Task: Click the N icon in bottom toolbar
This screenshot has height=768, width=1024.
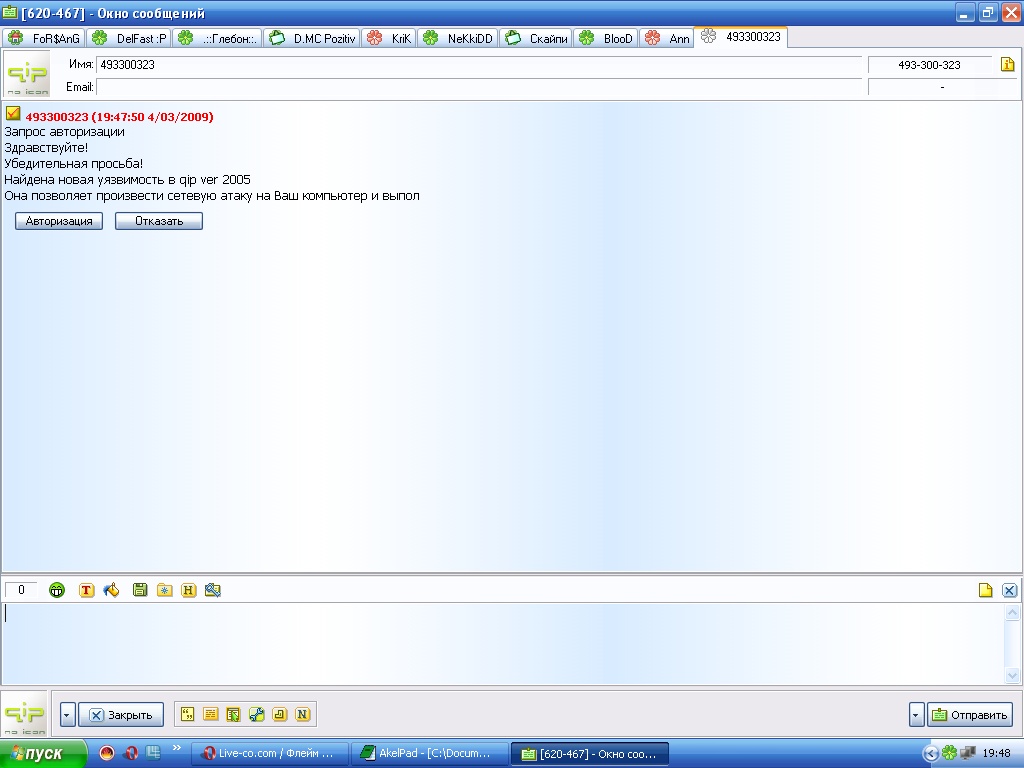Action: tap(303, 714)
